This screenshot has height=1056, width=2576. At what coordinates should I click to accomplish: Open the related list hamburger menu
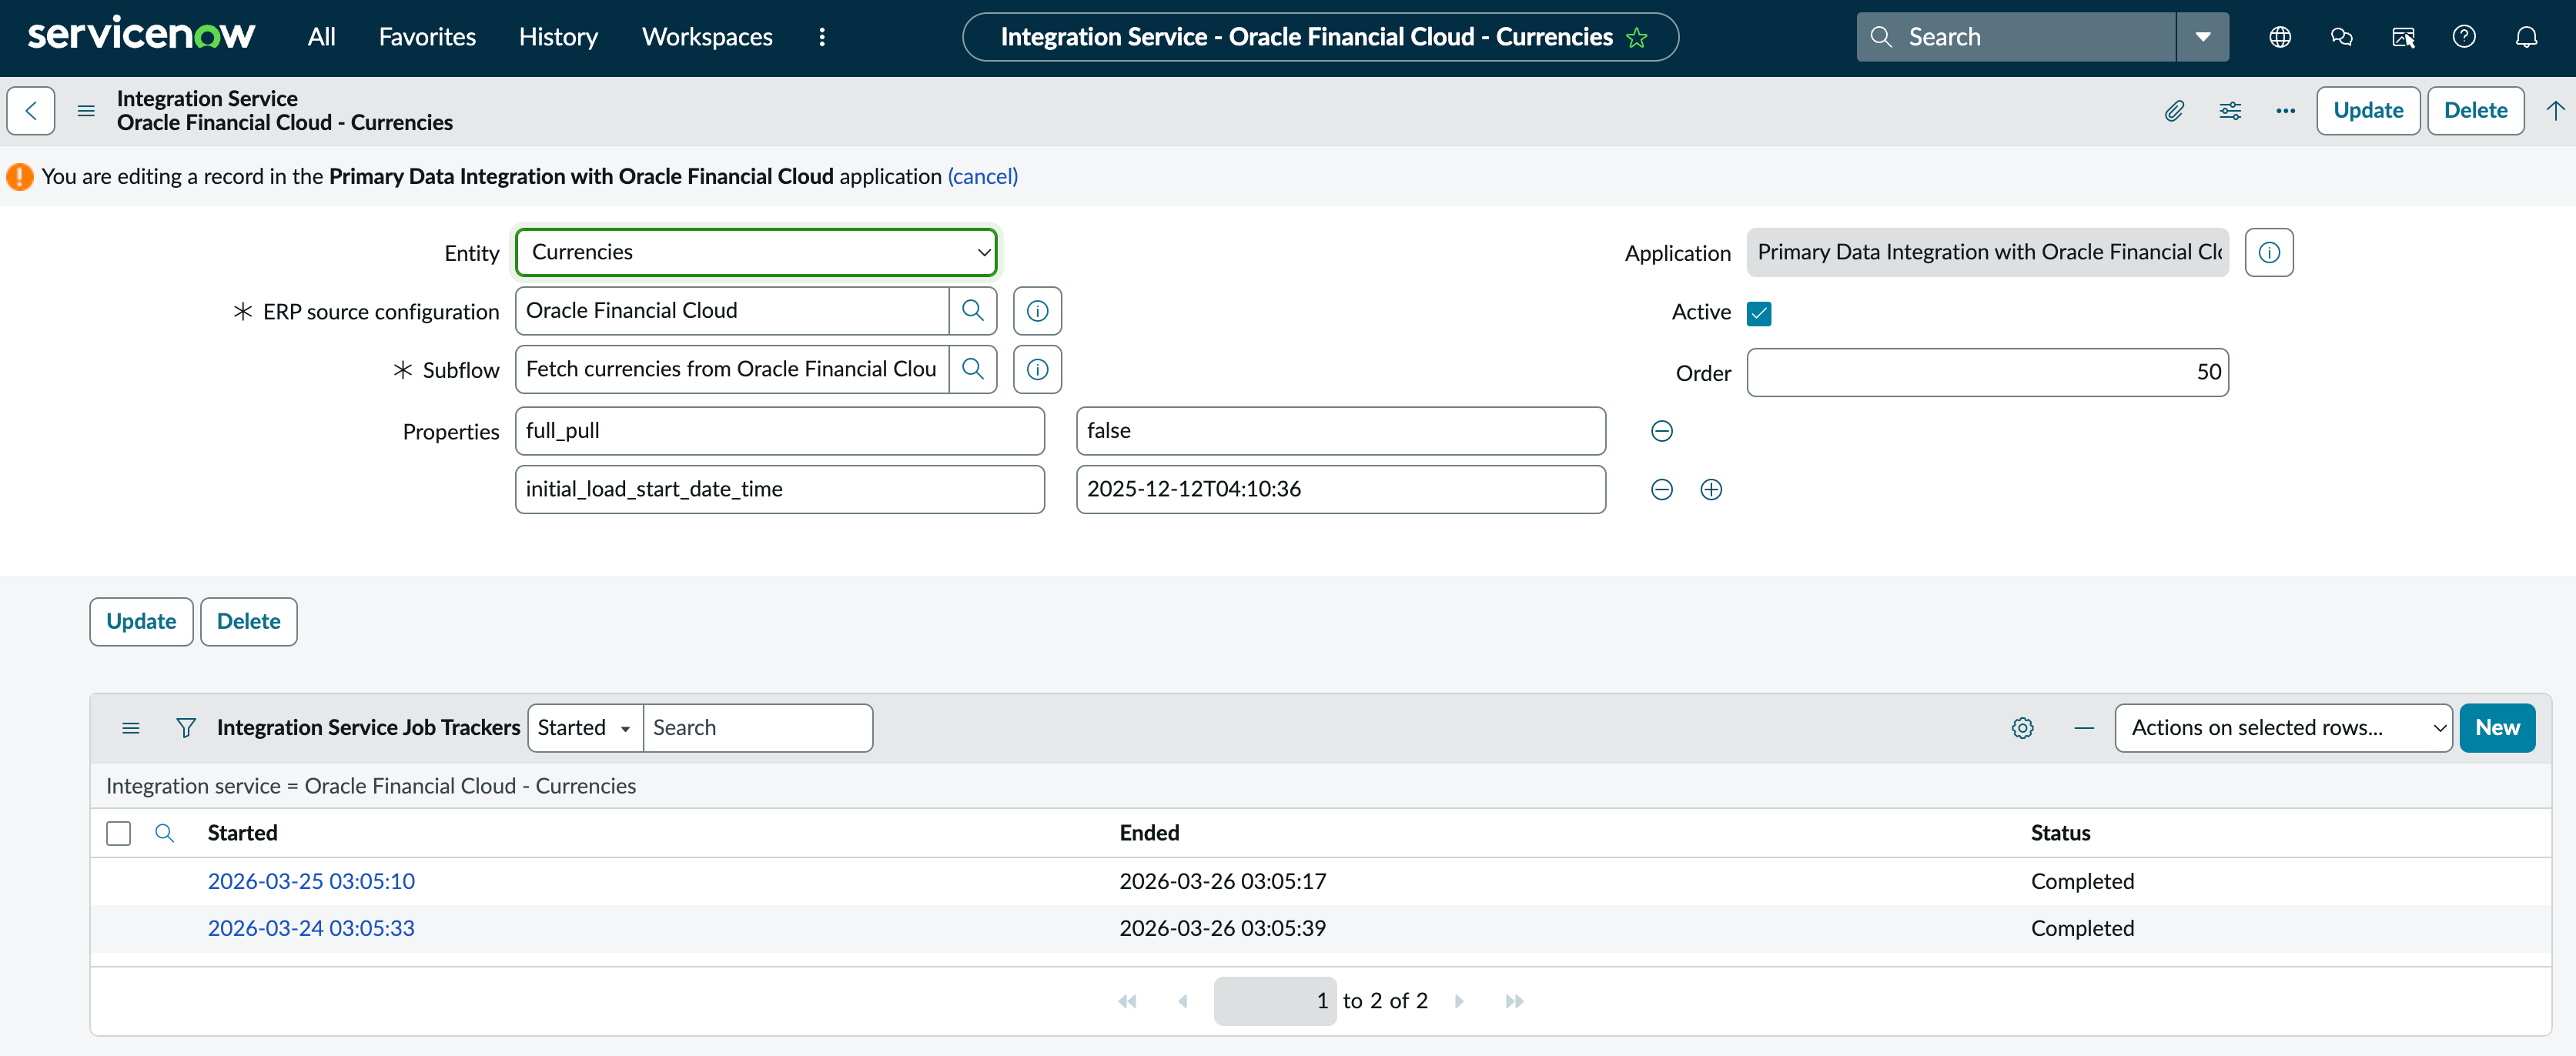tap(130, 728)
